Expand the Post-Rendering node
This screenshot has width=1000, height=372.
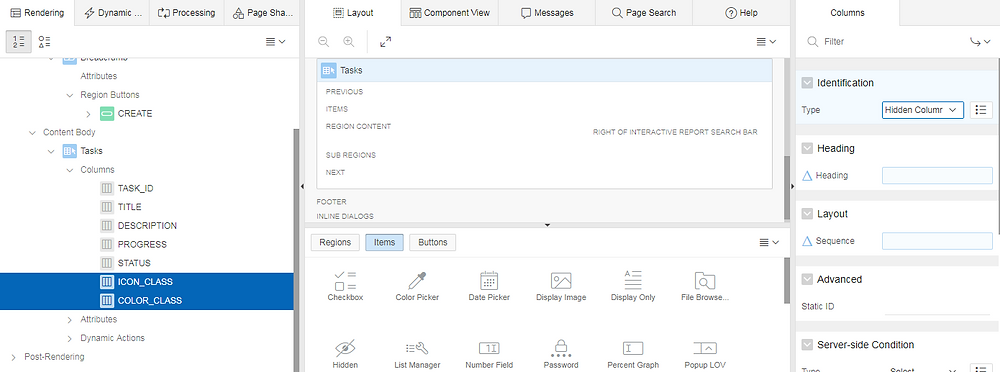[13, 357]
